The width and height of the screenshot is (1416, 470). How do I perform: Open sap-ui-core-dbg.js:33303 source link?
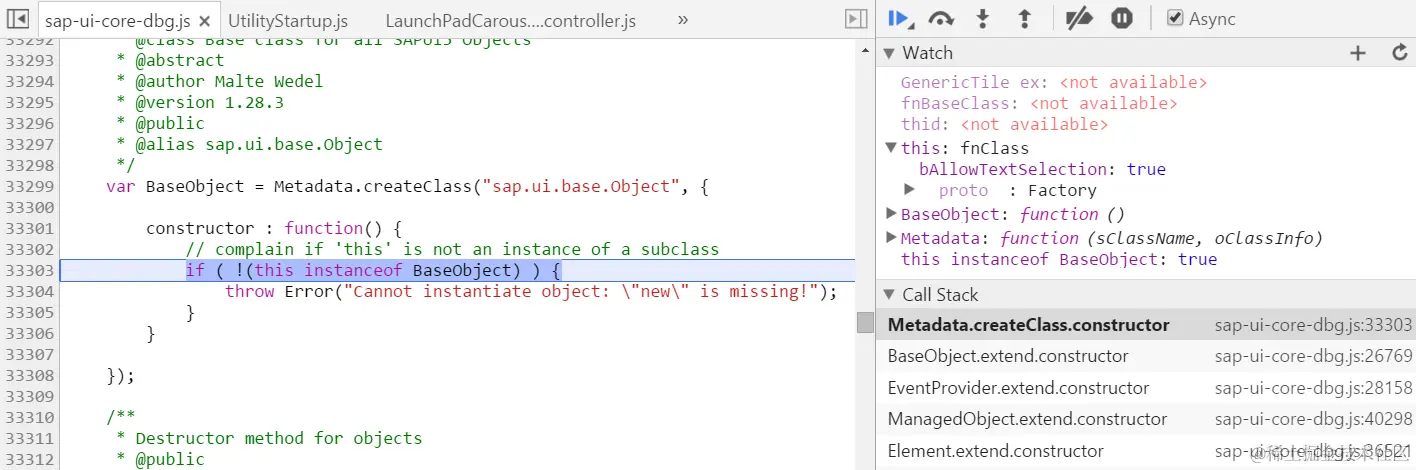coord(1313,325)
